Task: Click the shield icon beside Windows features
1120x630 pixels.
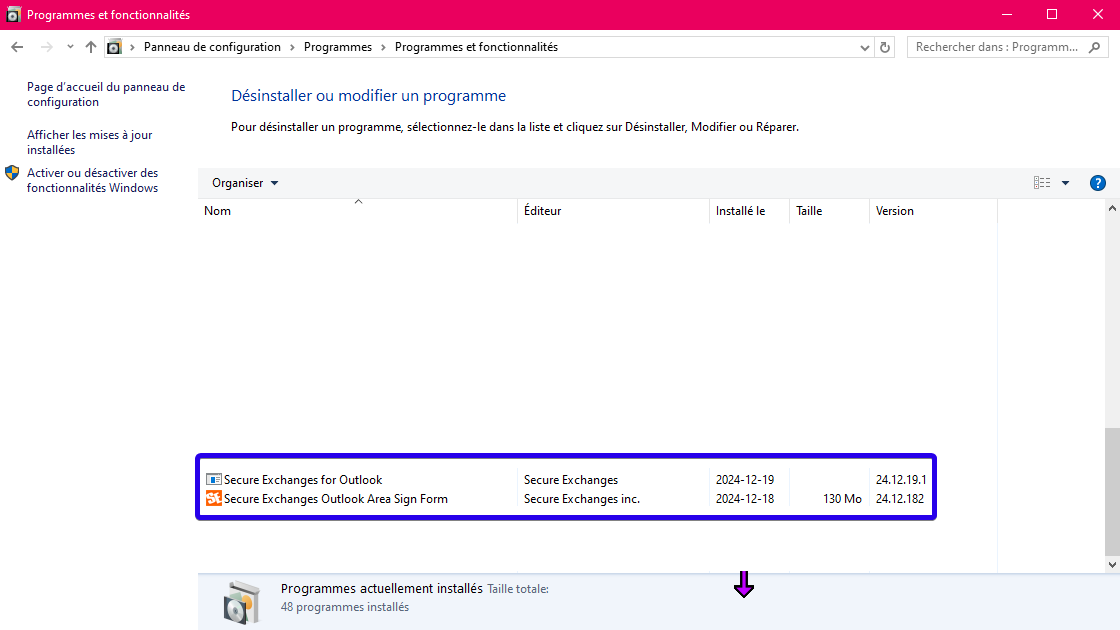Action: [x=12, y=173]
